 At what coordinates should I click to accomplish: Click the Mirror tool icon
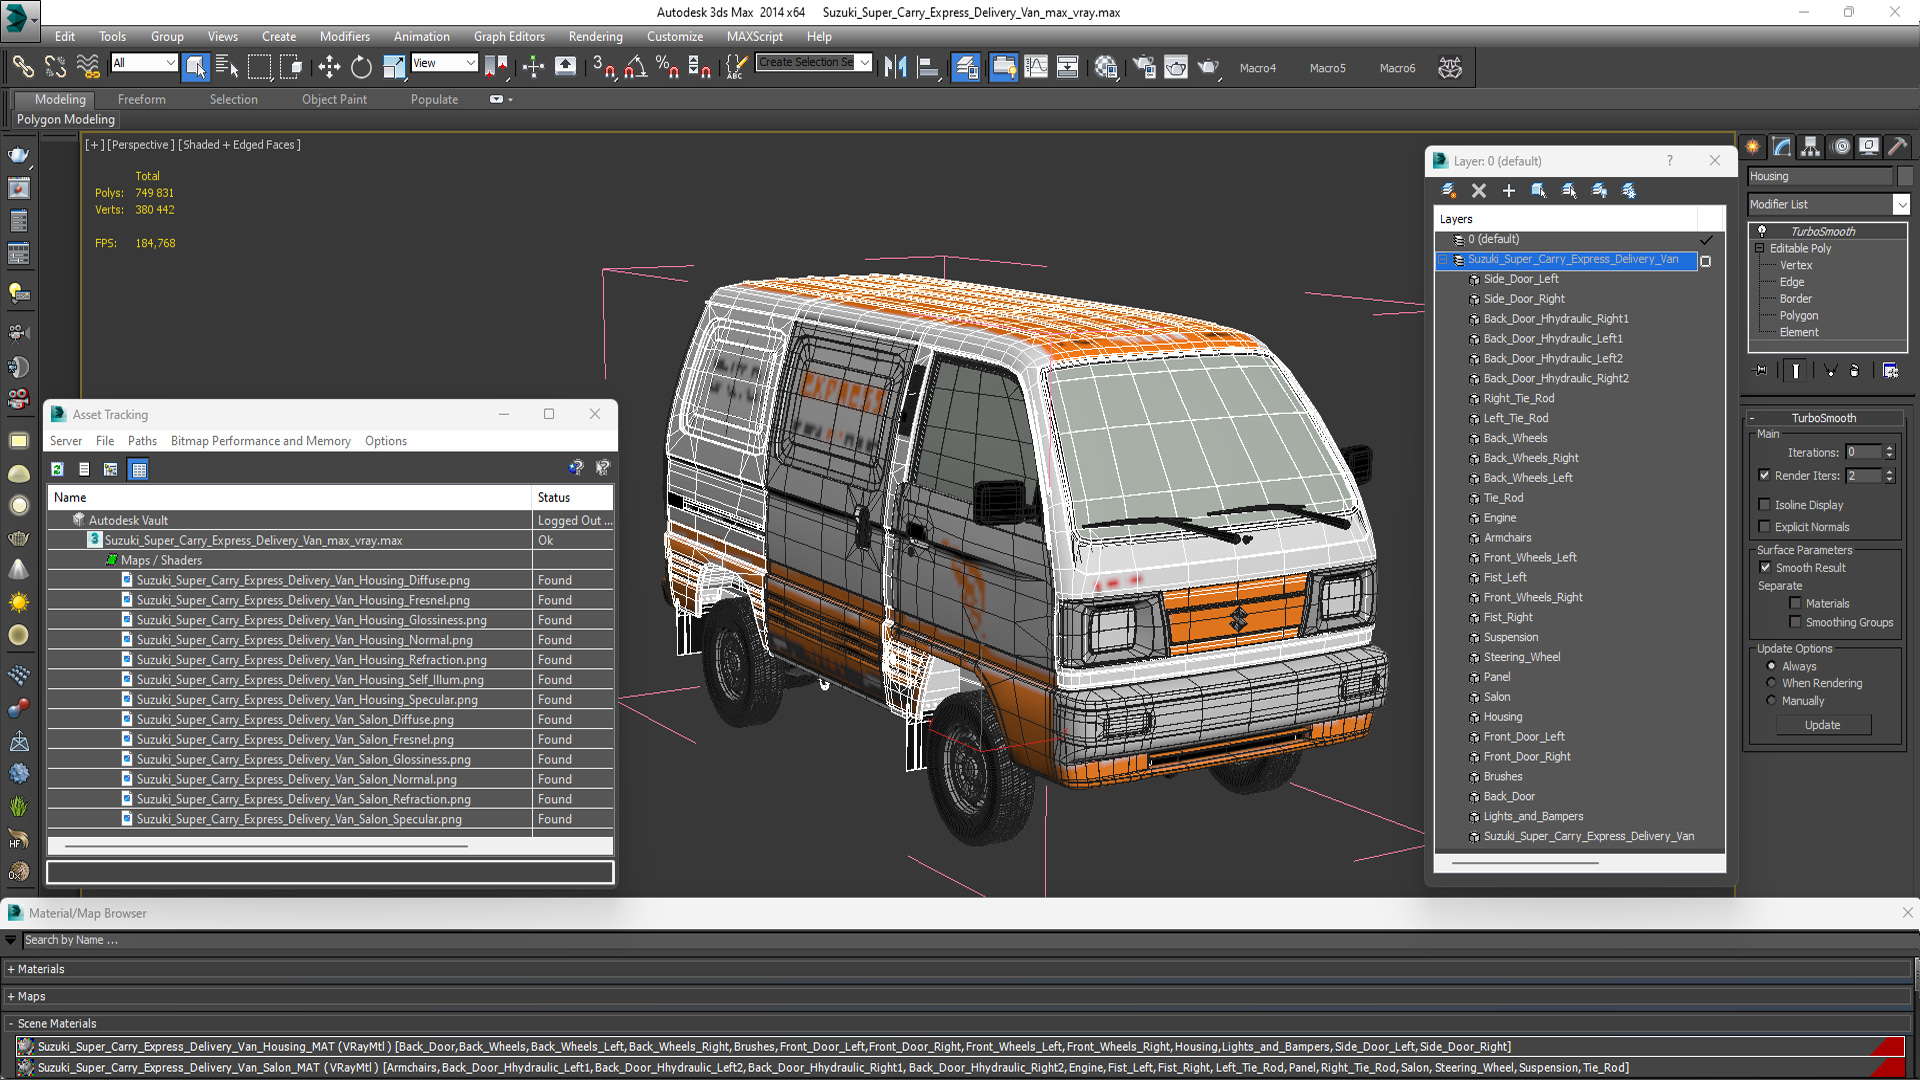coord(895,68)
